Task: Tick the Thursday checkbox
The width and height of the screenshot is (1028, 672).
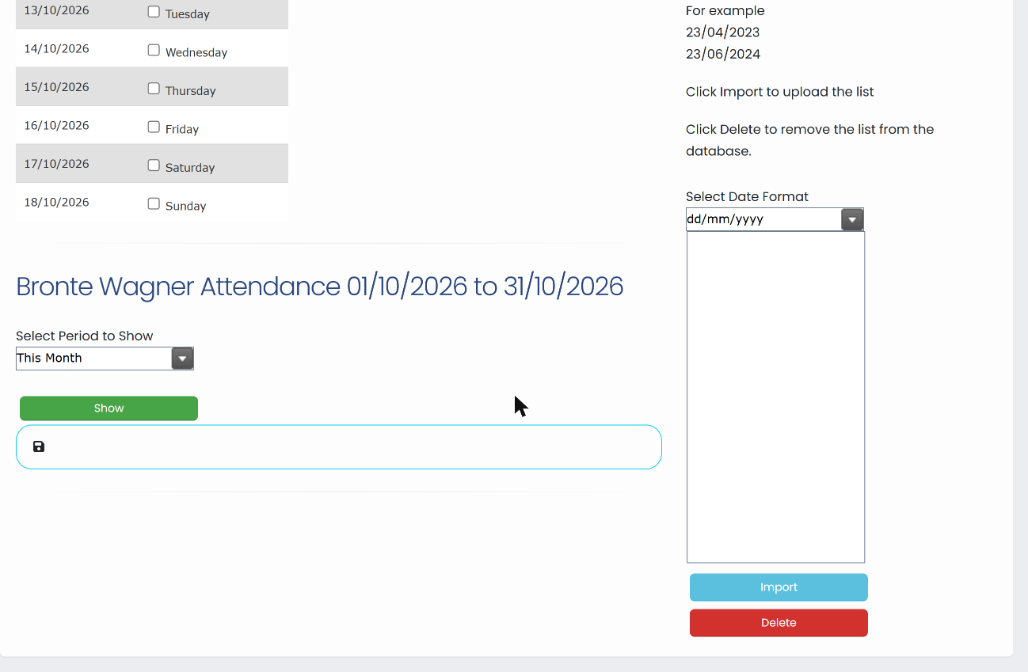Action: pos(153,89)
